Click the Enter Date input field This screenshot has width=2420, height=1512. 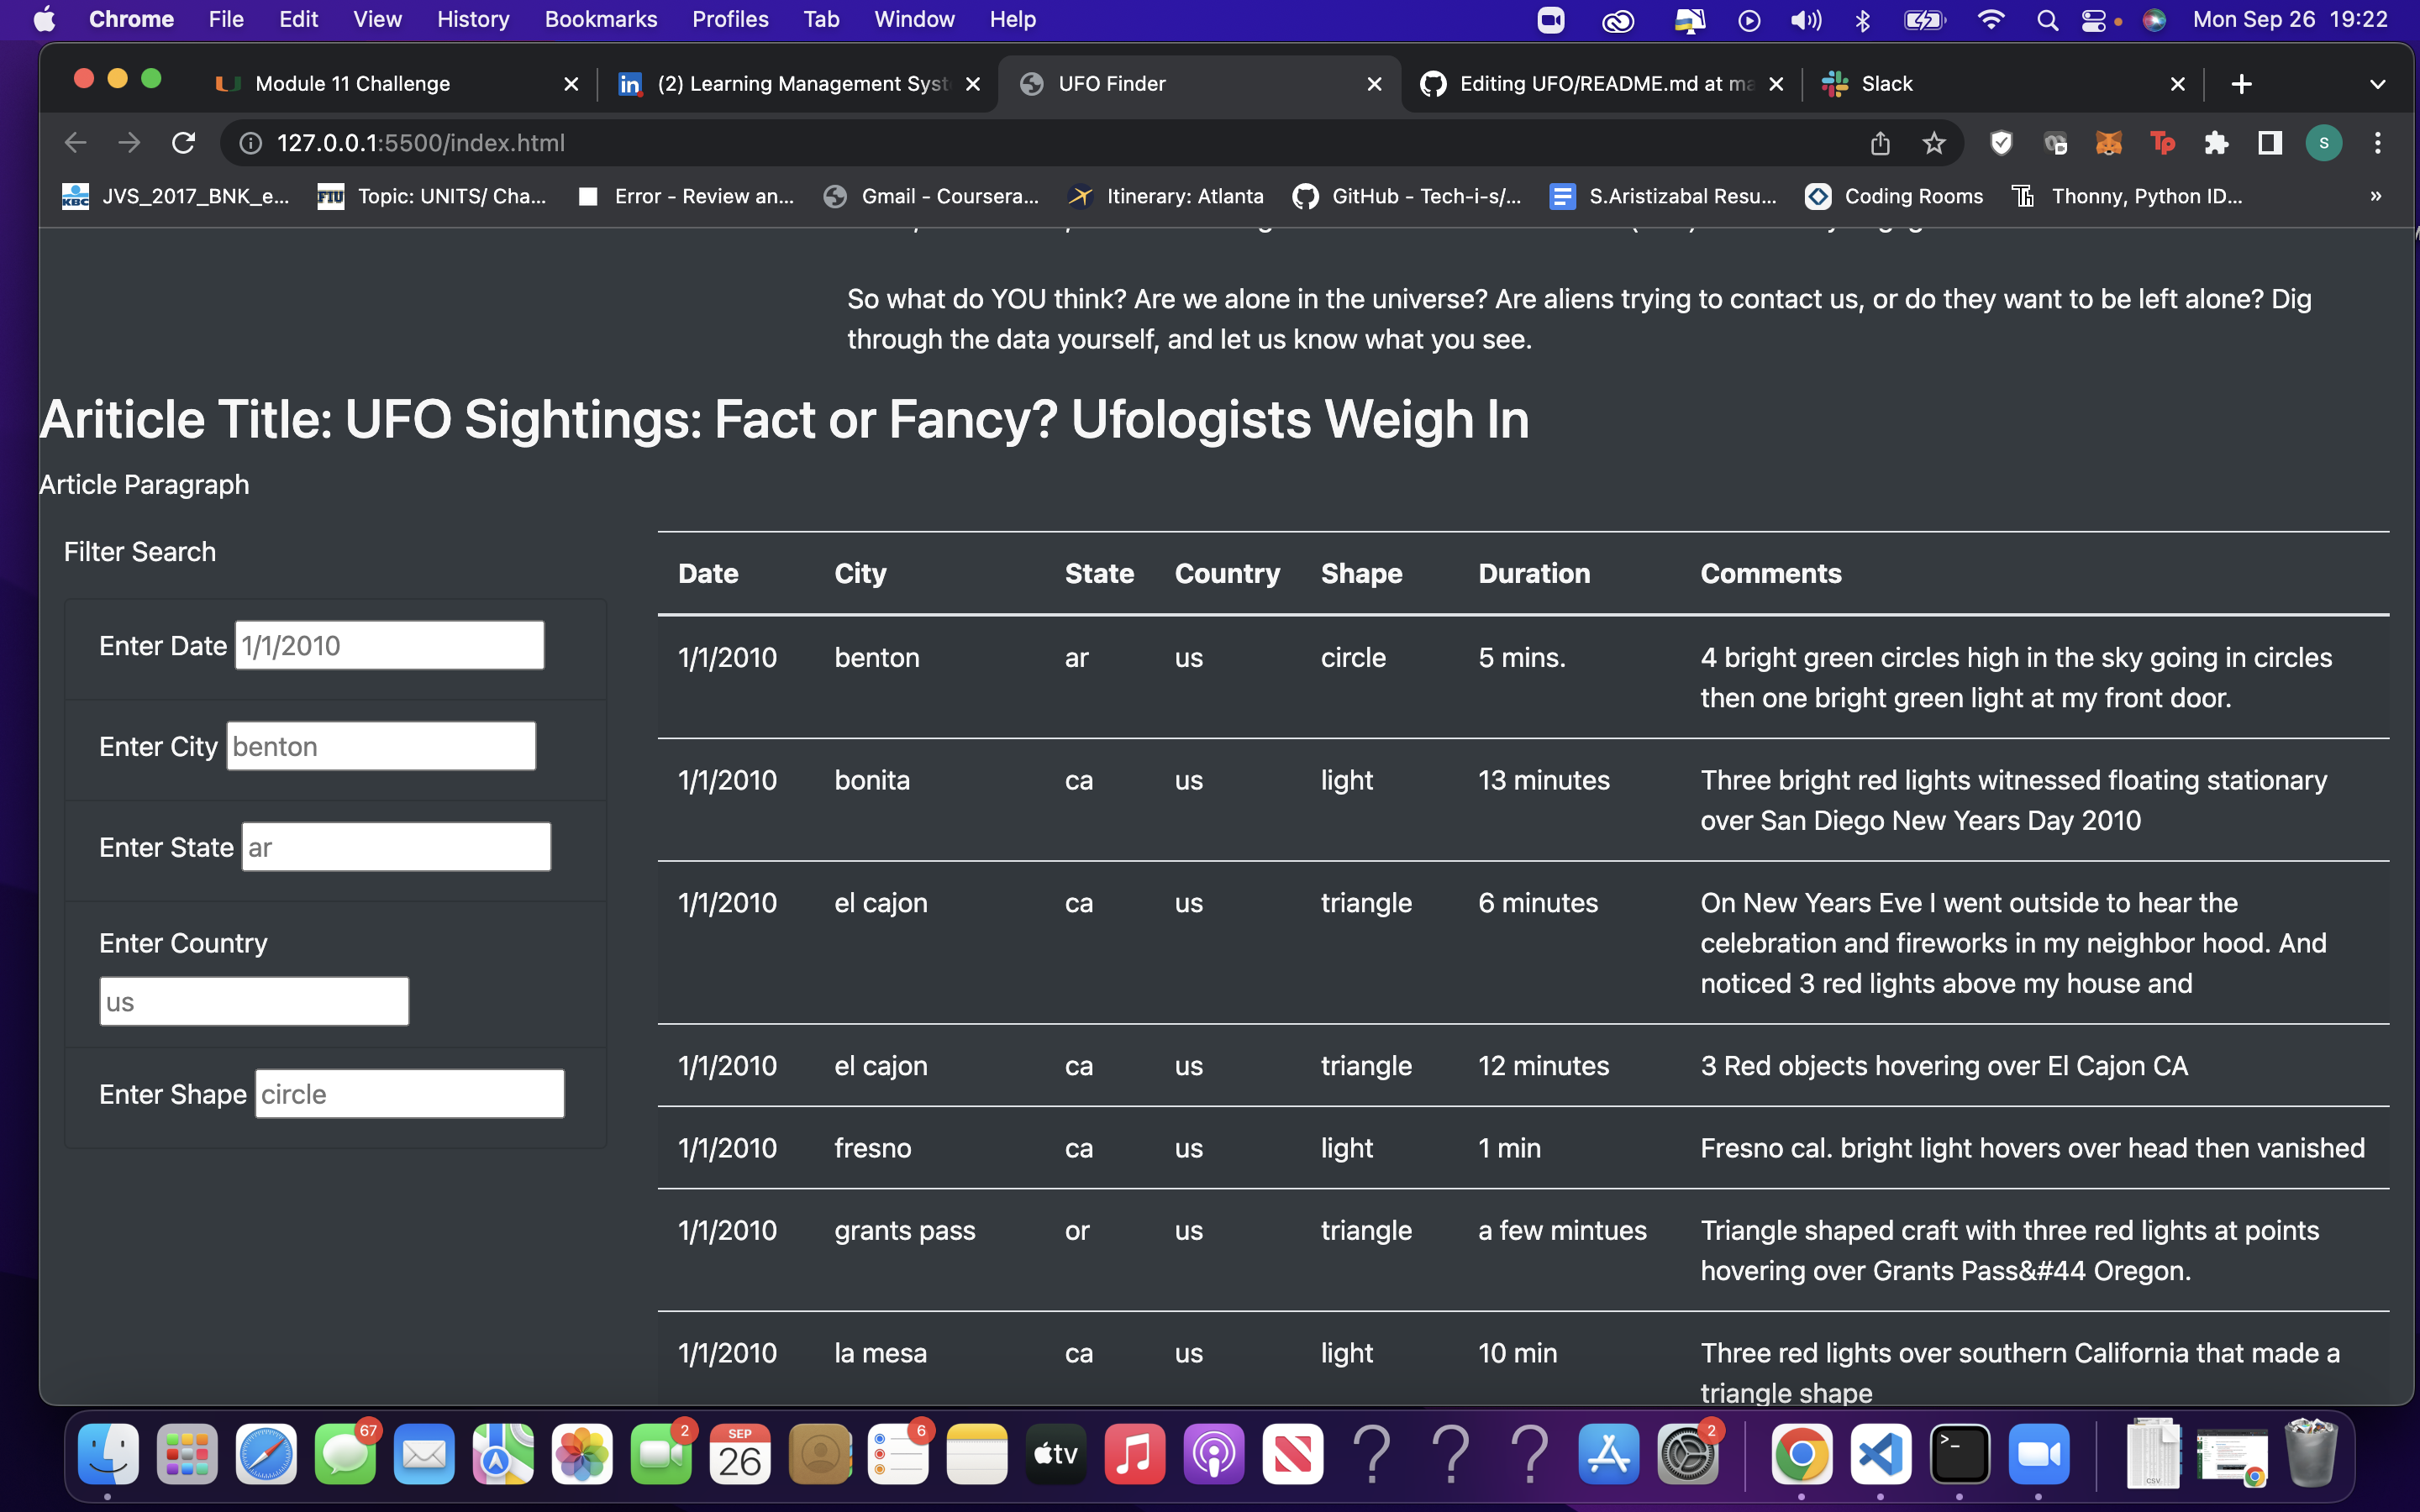click(x=389, y=645)
